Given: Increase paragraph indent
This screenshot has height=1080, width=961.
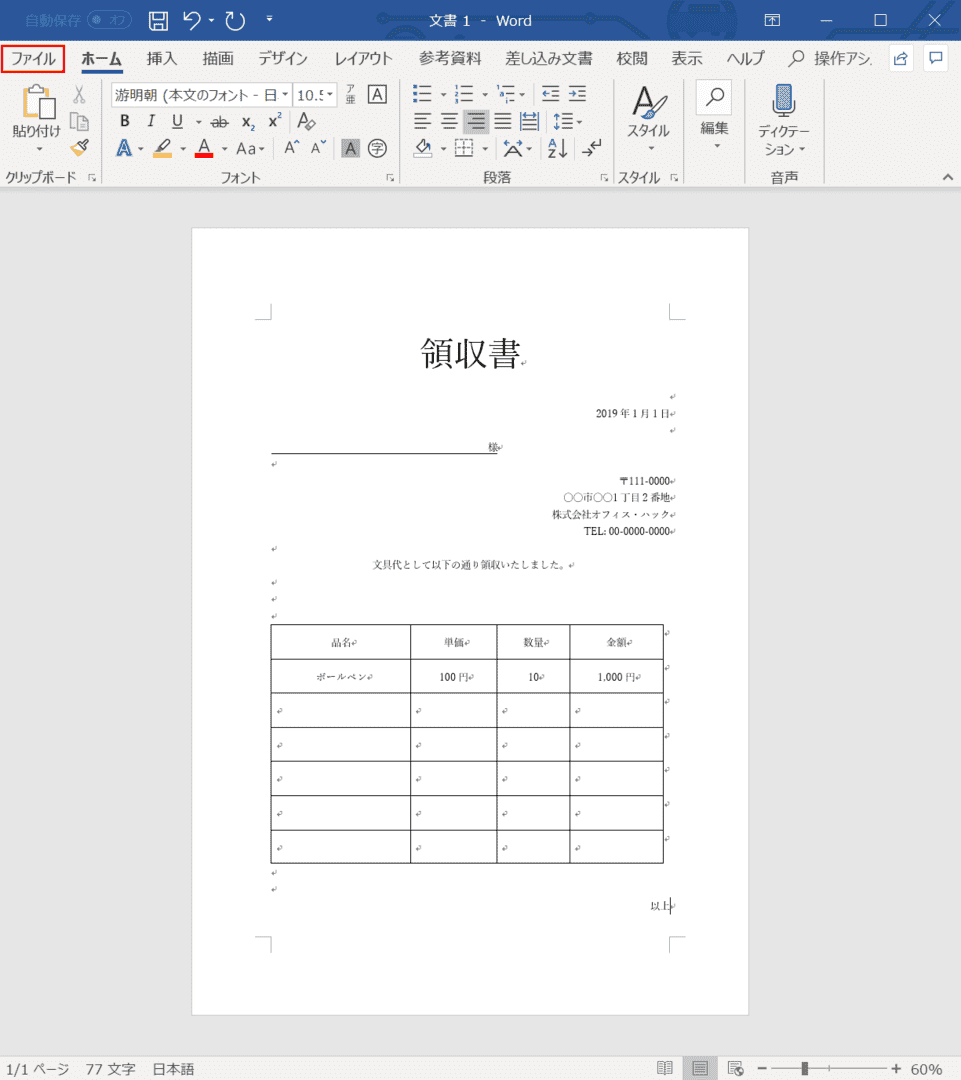Looking at the screenshot, I should pos(577,94).
